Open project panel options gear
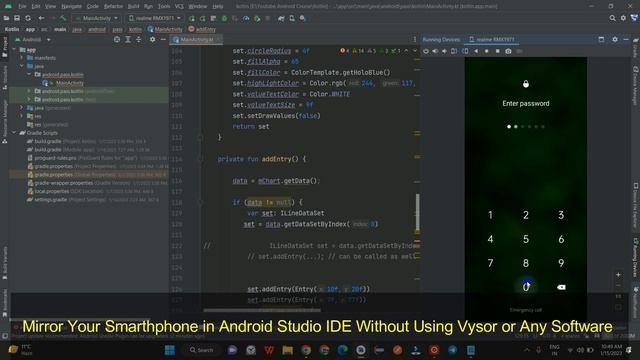 coord(152,40)
